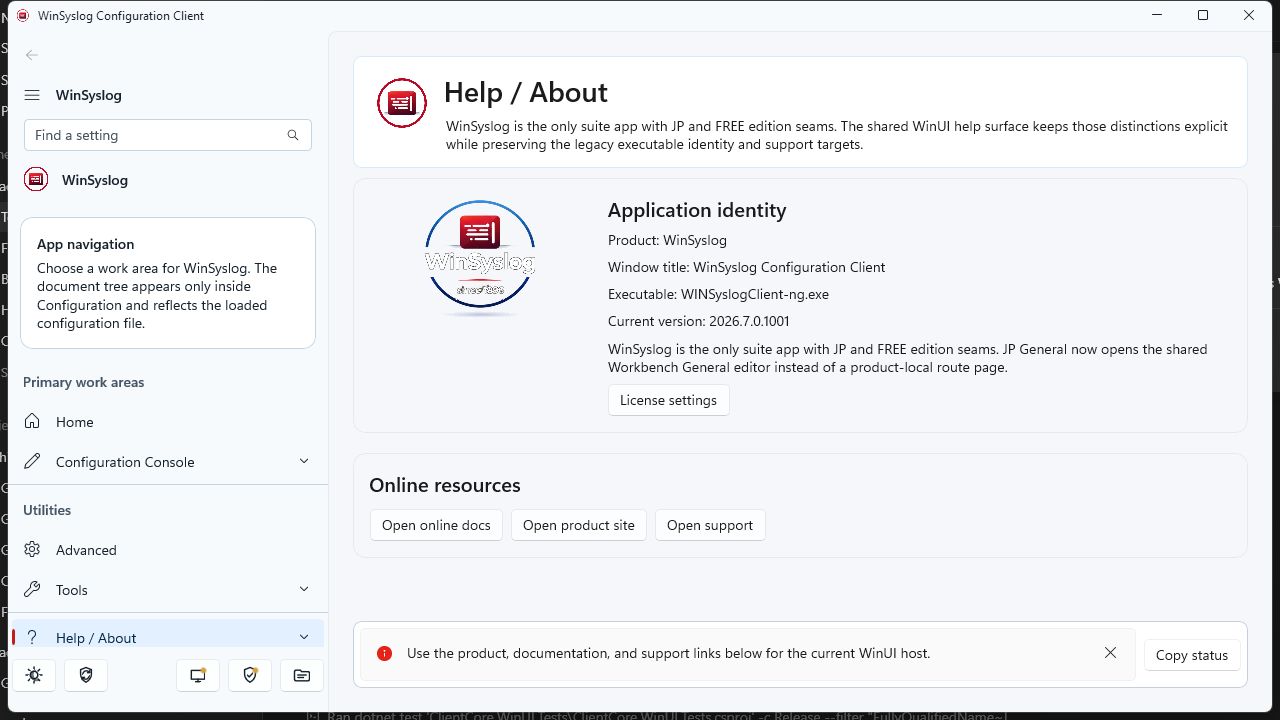Click Window title: WinSyslog Configuration Client line
Image resolution: width=1280 pixels, height=720 pixels.
coord(746,267)
